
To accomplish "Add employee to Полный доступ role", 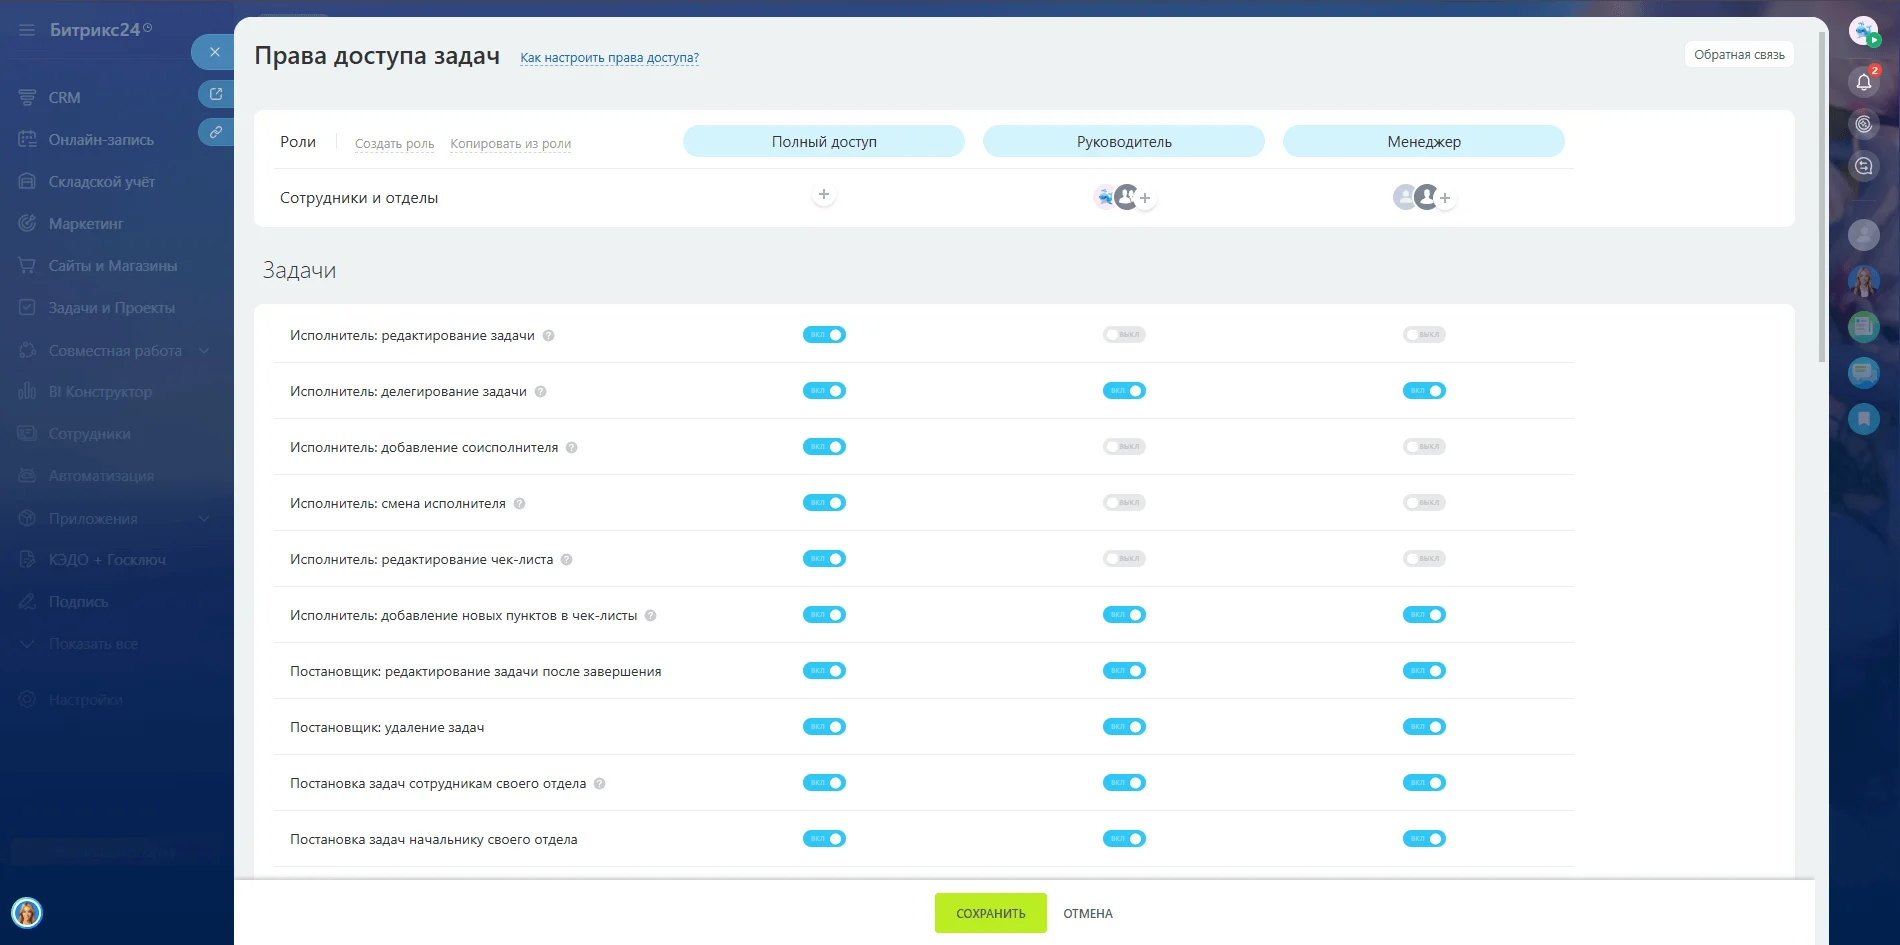I will coord(823,195).
